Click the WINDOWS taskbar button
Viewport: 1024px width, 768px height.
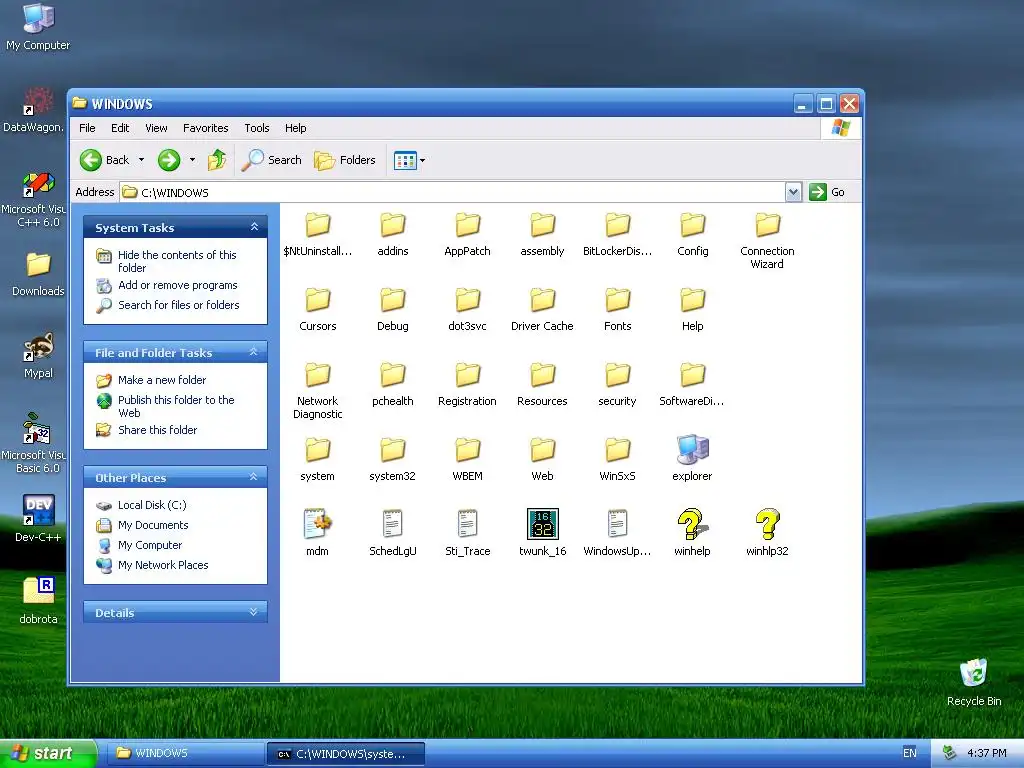pos(184,754)
